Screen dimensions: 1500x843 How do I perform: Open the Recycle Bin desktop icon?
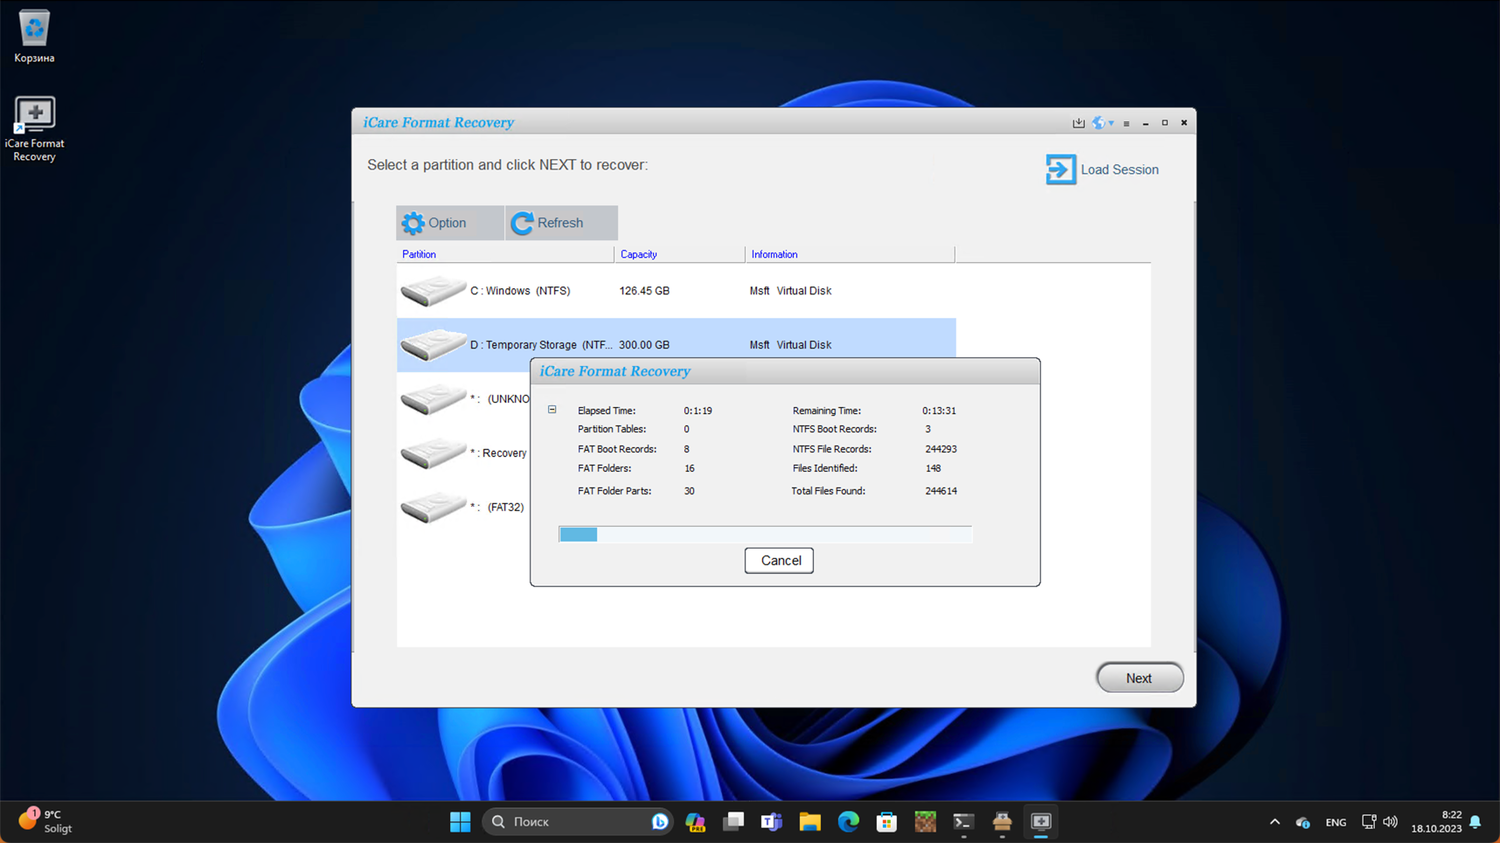point(34,37)
